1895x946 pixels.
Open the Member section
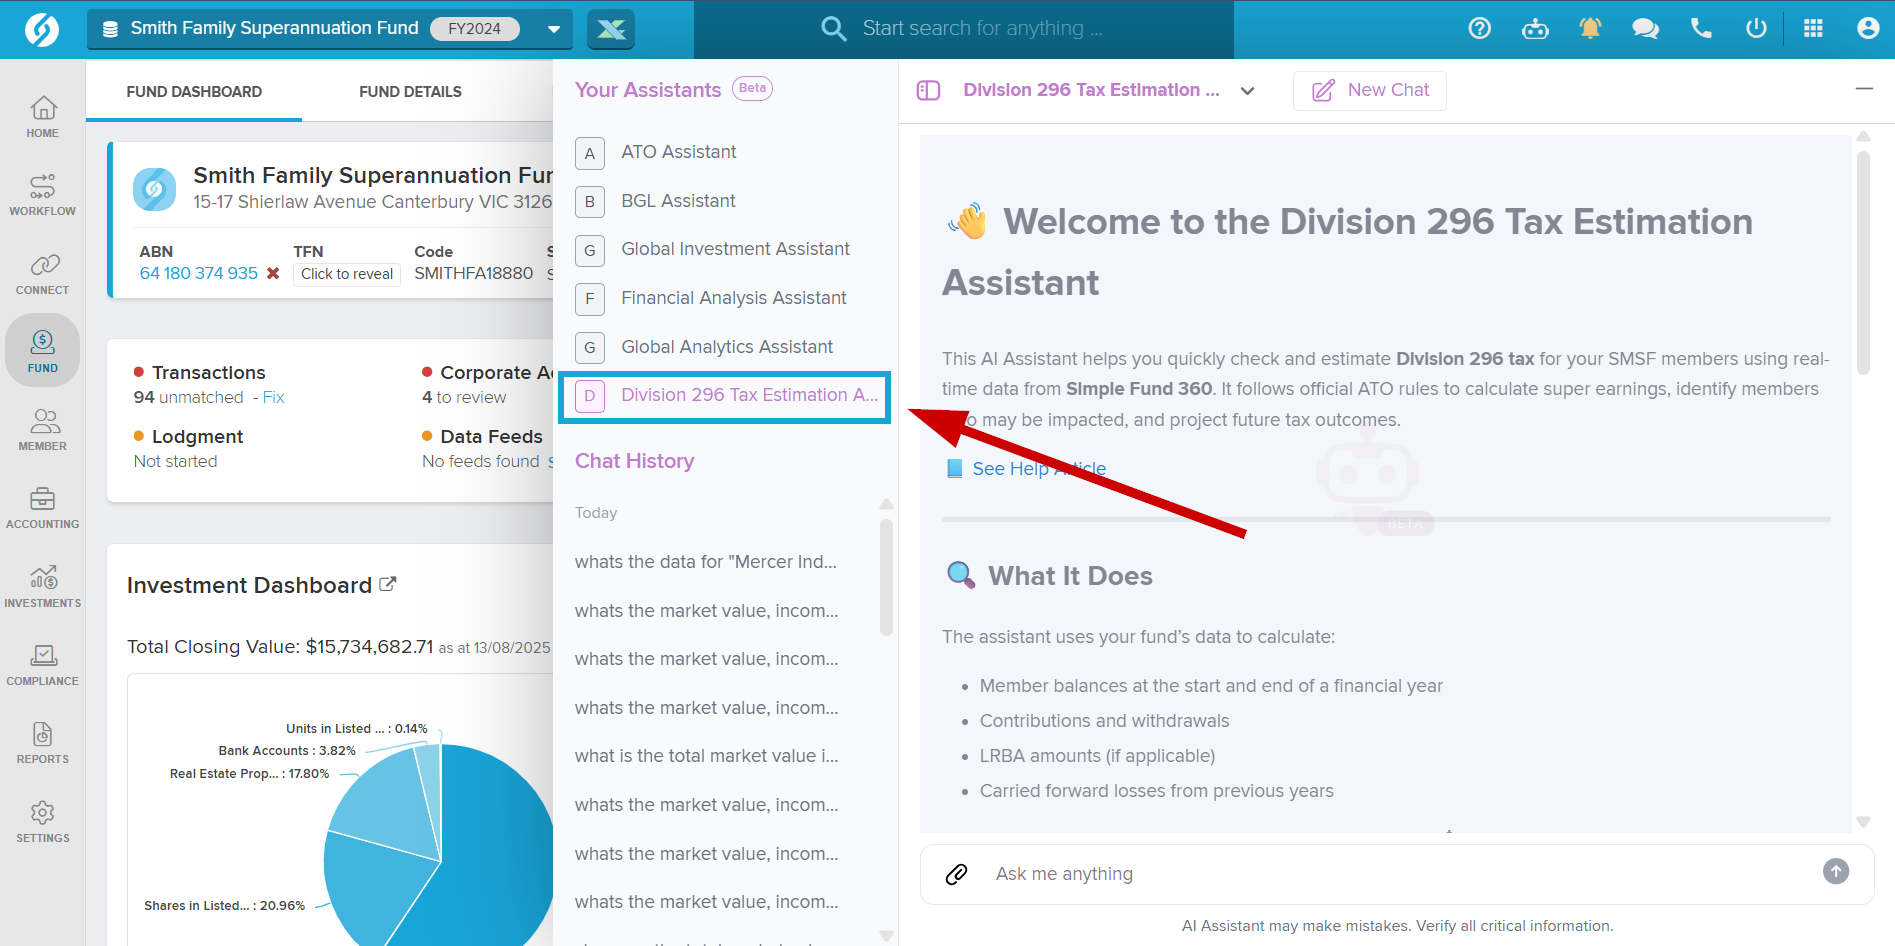(42, 430)
